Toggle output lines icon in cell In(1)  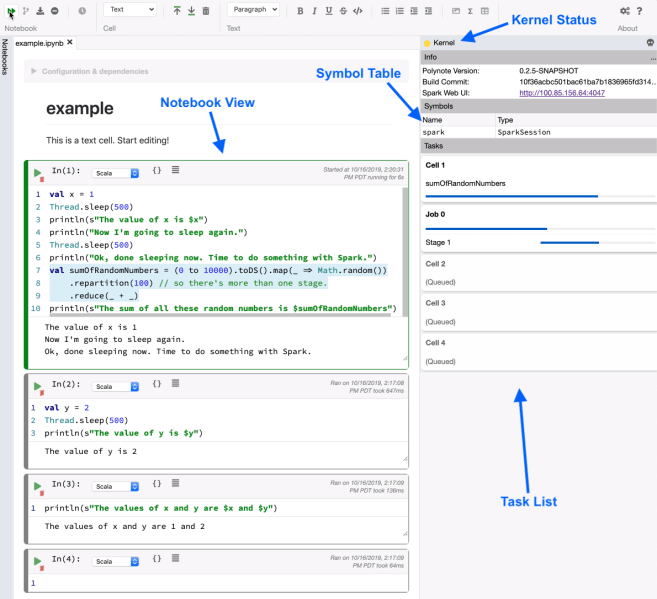tap(176, 170)
